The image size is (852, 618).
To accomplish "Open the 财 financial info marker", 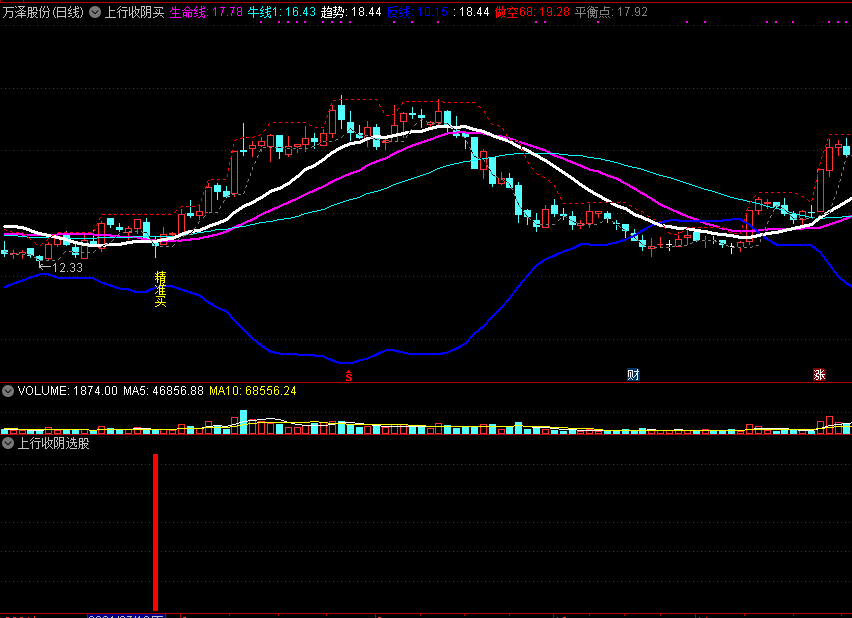I will pos(633,374).
